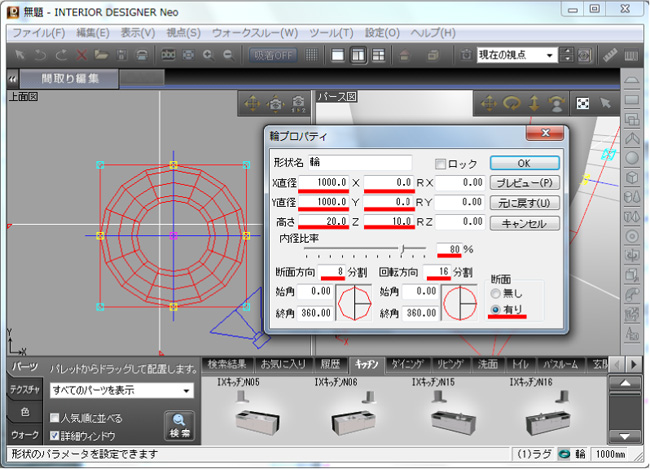Click the grid display toolbar icon
650x469 pixels.
313,55
